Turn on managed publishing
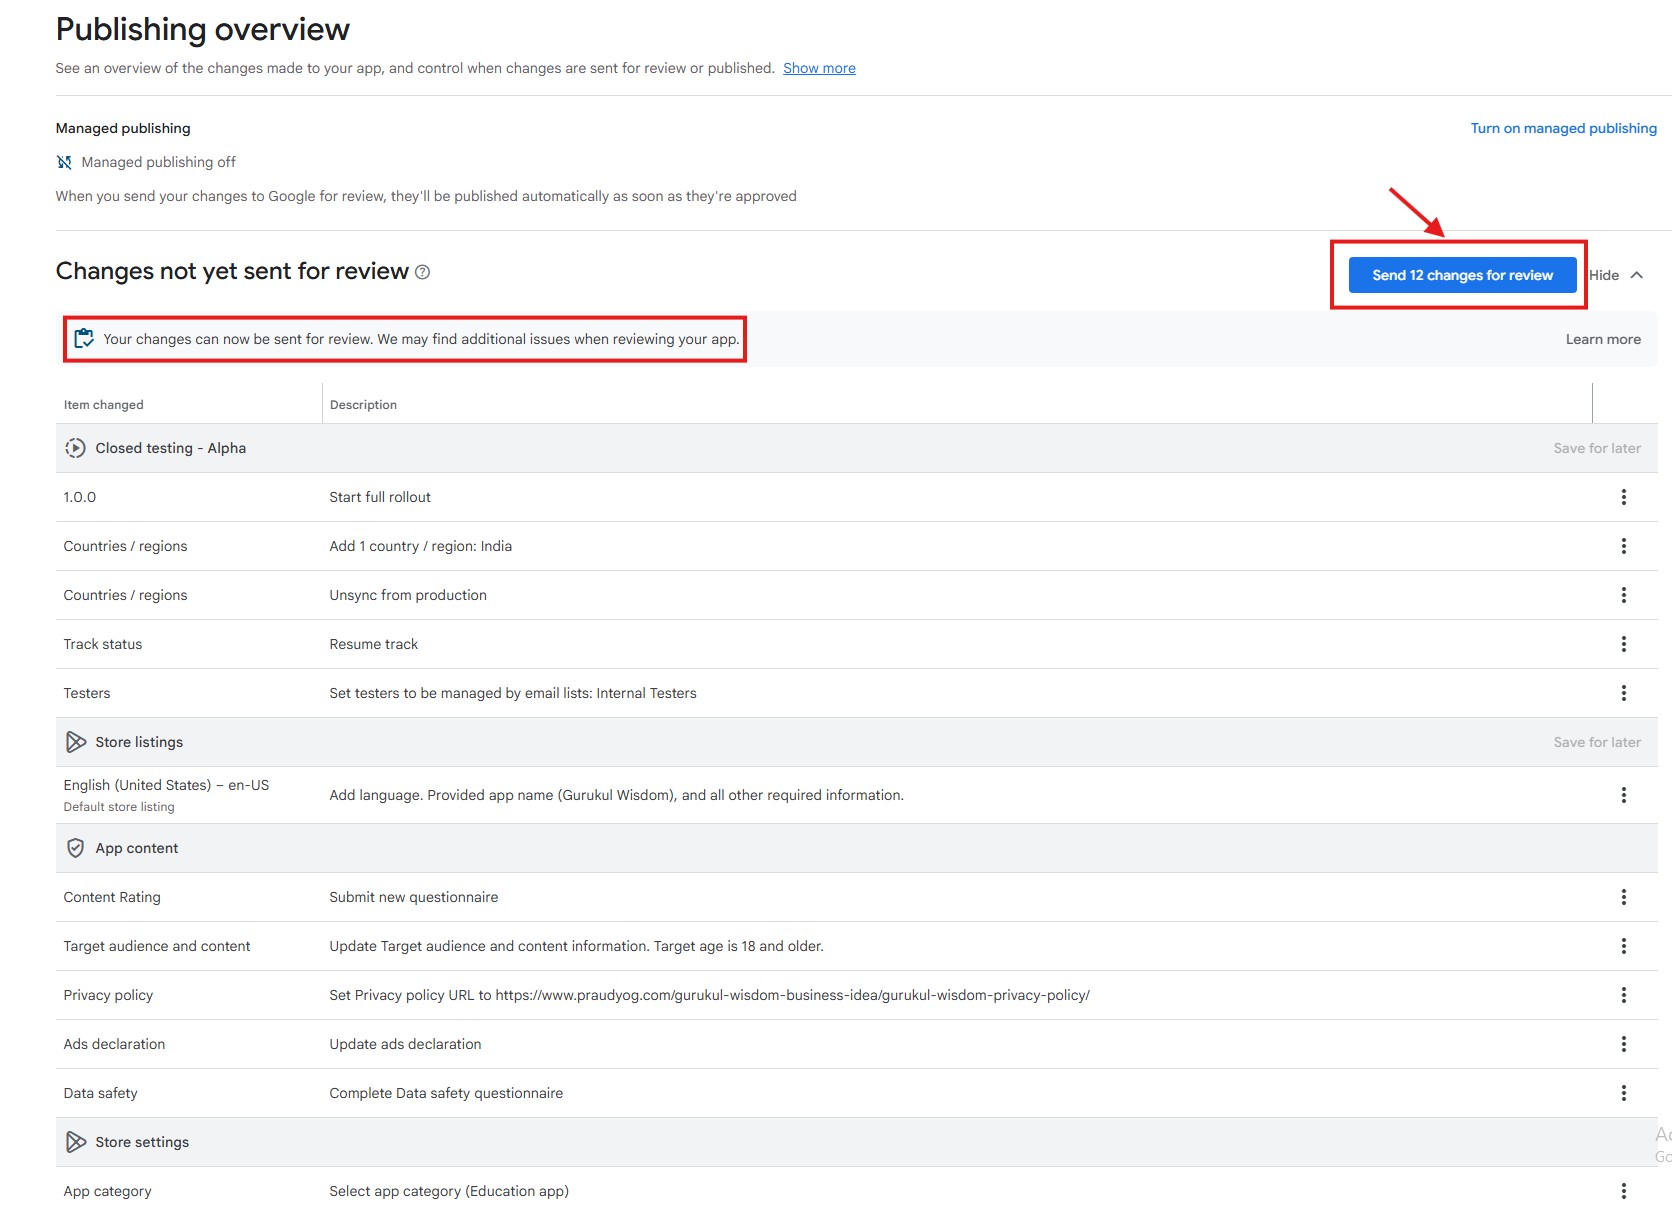Viewport: 1672px width, 1215px height. tap(1563, 128)
